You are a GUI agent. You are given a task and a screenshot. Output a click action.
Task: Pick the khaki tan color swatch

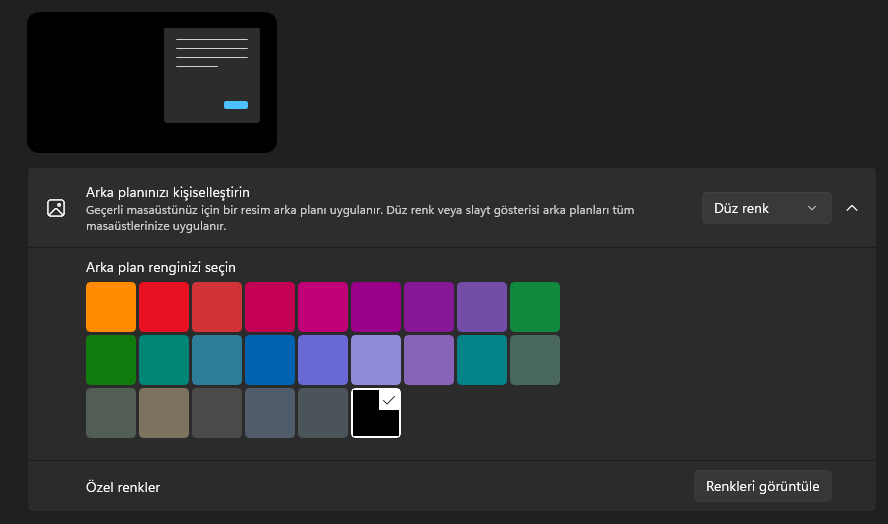[164, 413]
